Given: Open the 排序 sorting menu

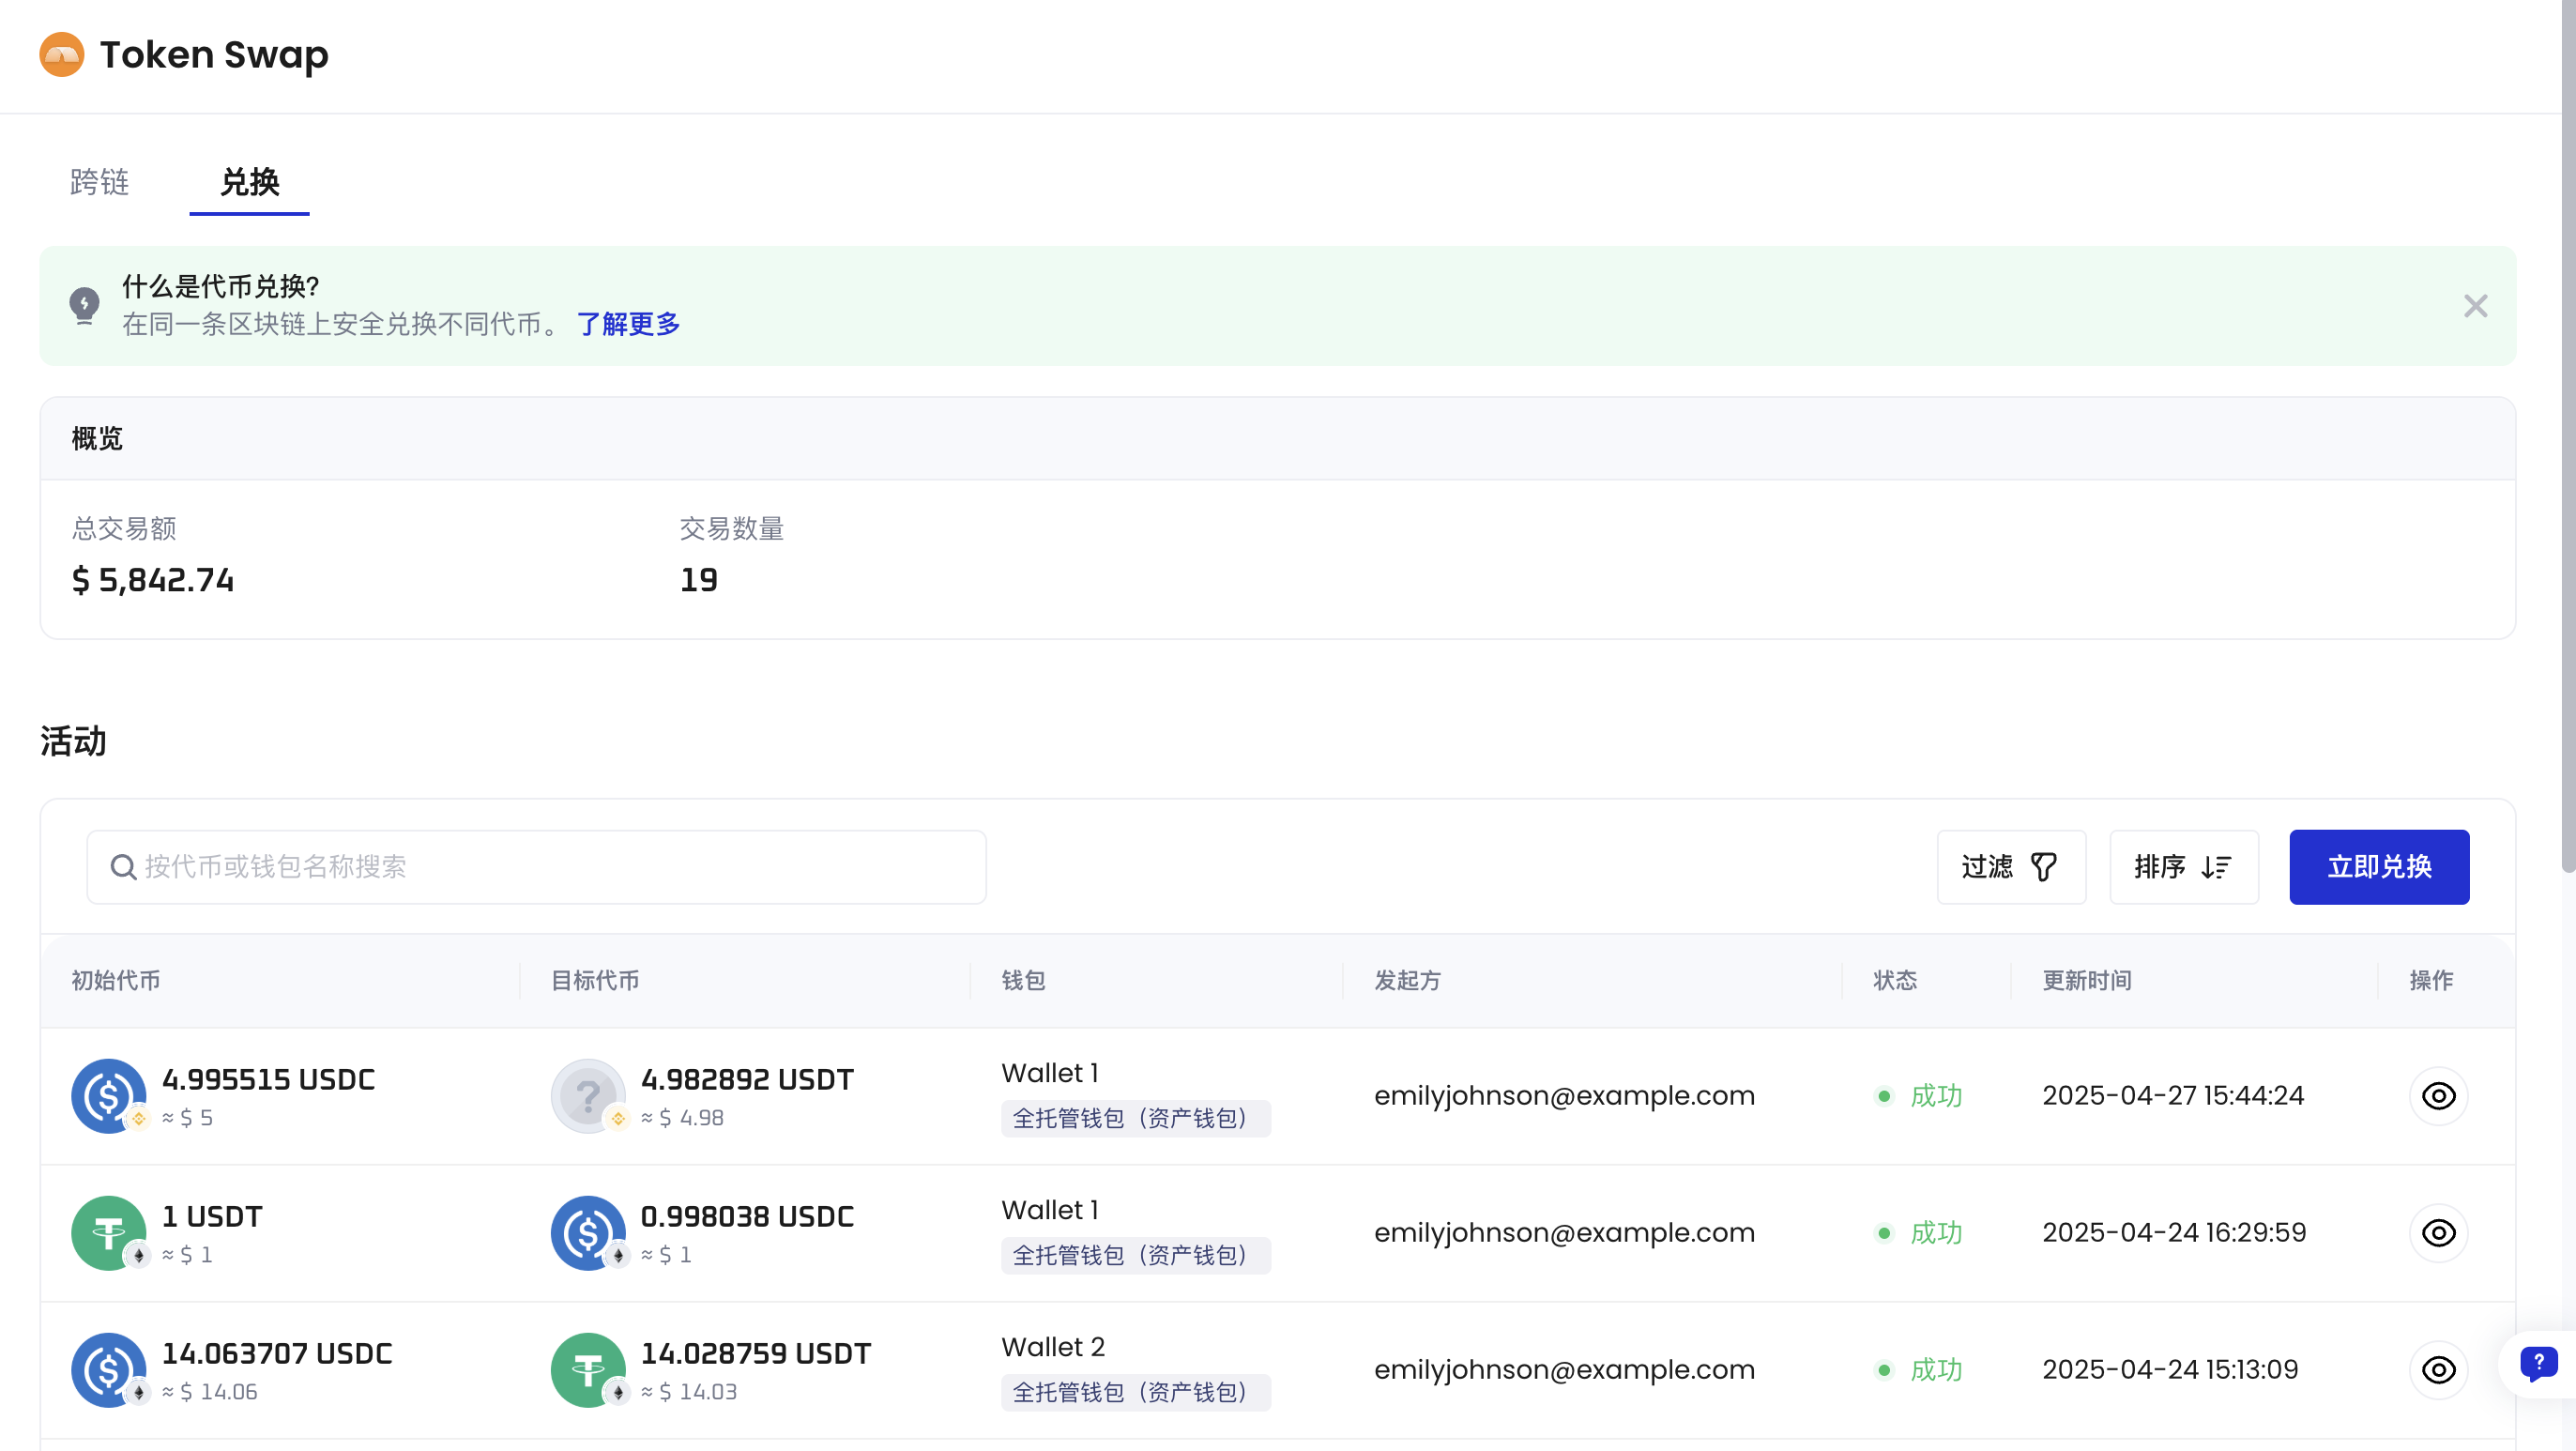Looking at the screenshot, I should click(2183, 867).
